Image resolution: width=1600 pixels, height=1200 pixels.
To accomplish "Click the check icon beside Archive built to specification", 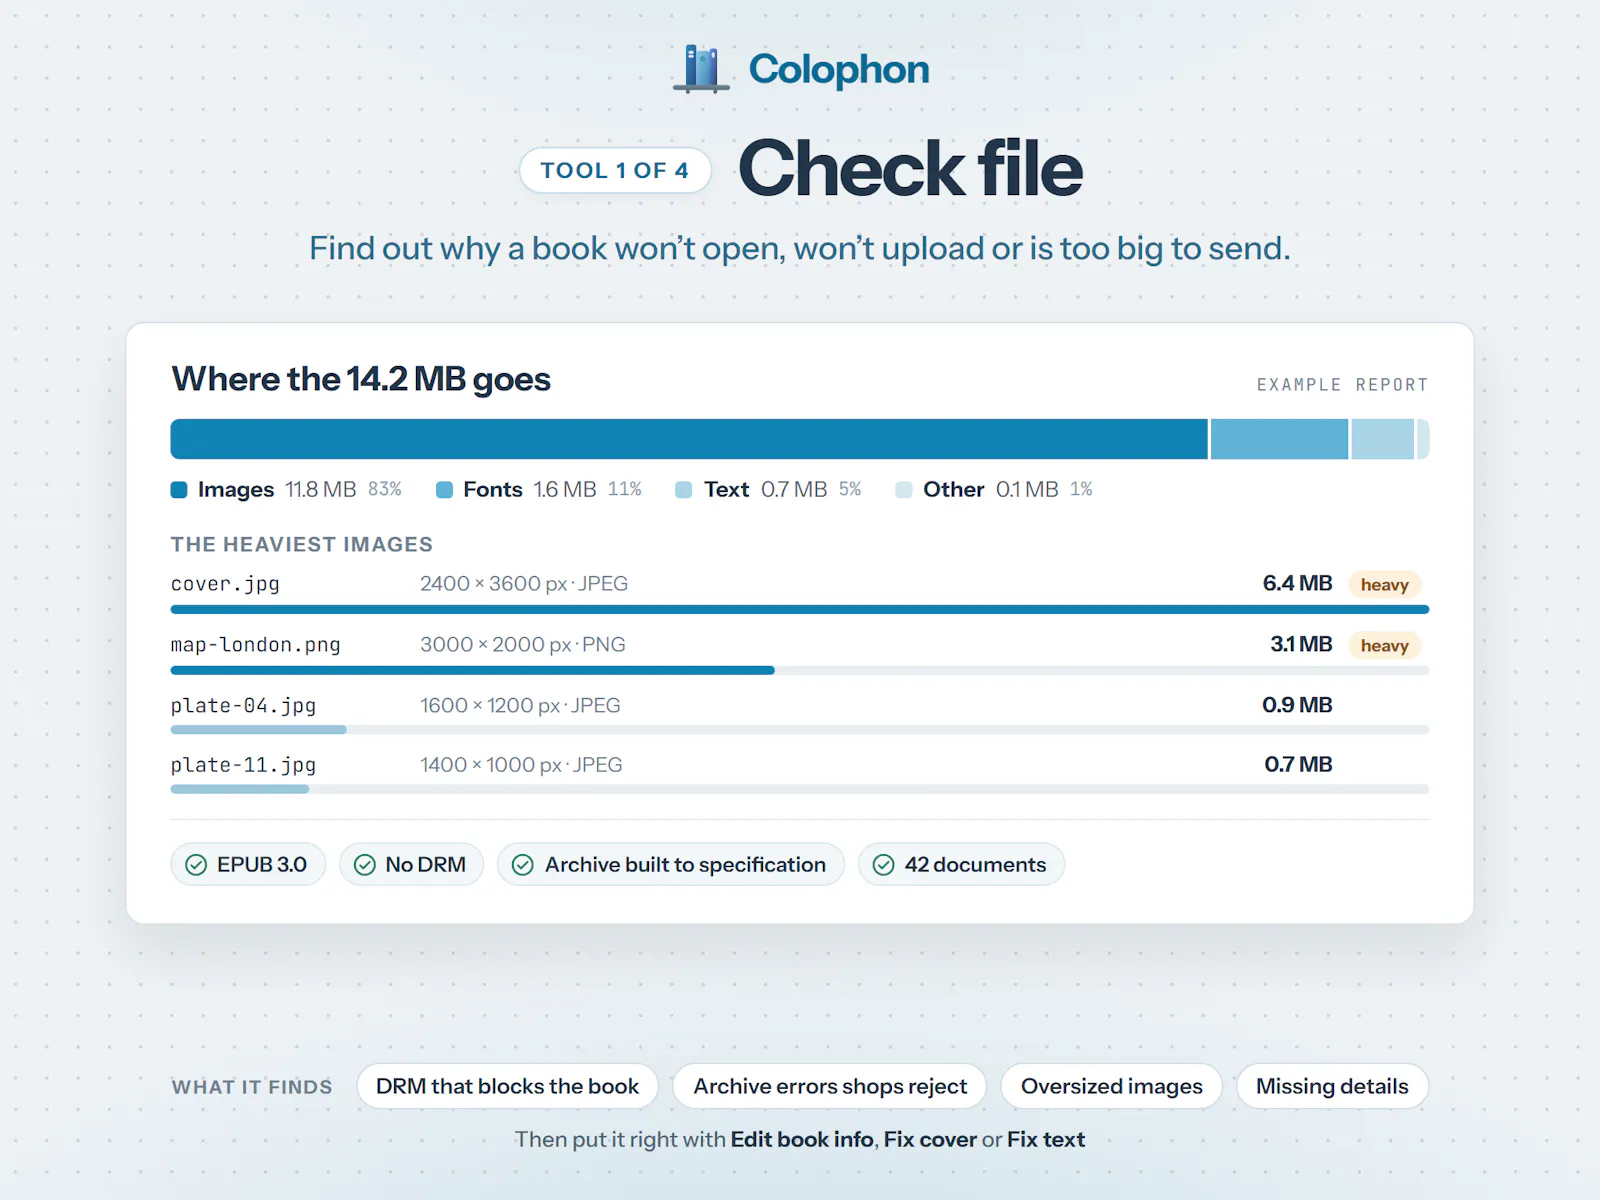I will tap(523, 865).
